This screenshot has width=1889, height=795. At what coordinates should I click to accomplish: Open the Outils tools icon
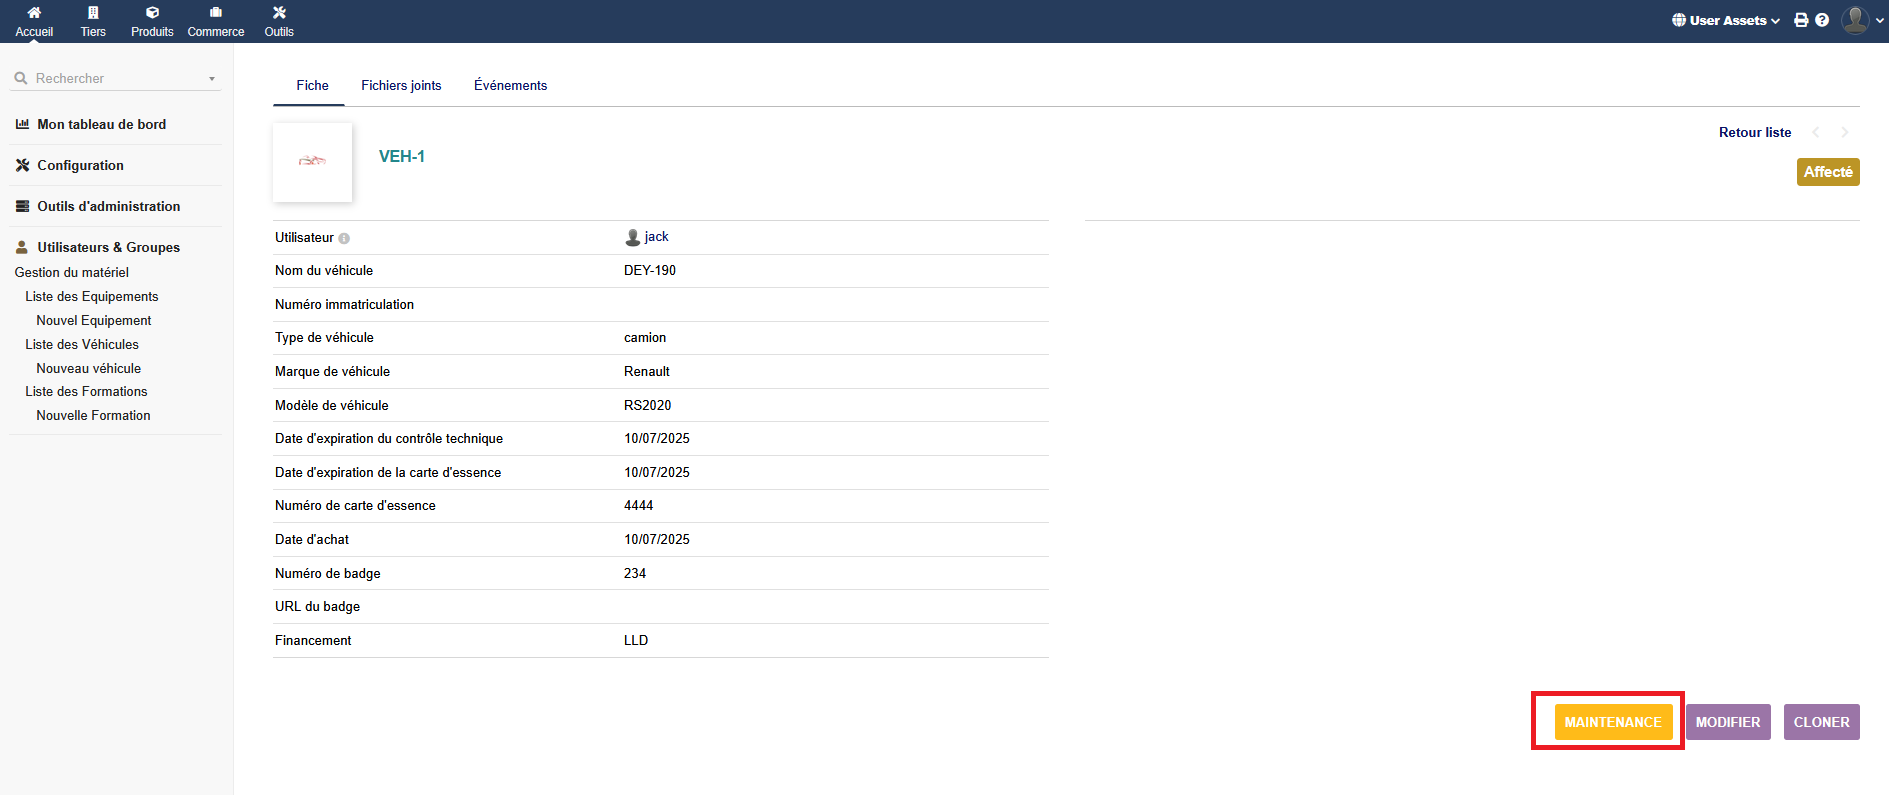point(279,13)
